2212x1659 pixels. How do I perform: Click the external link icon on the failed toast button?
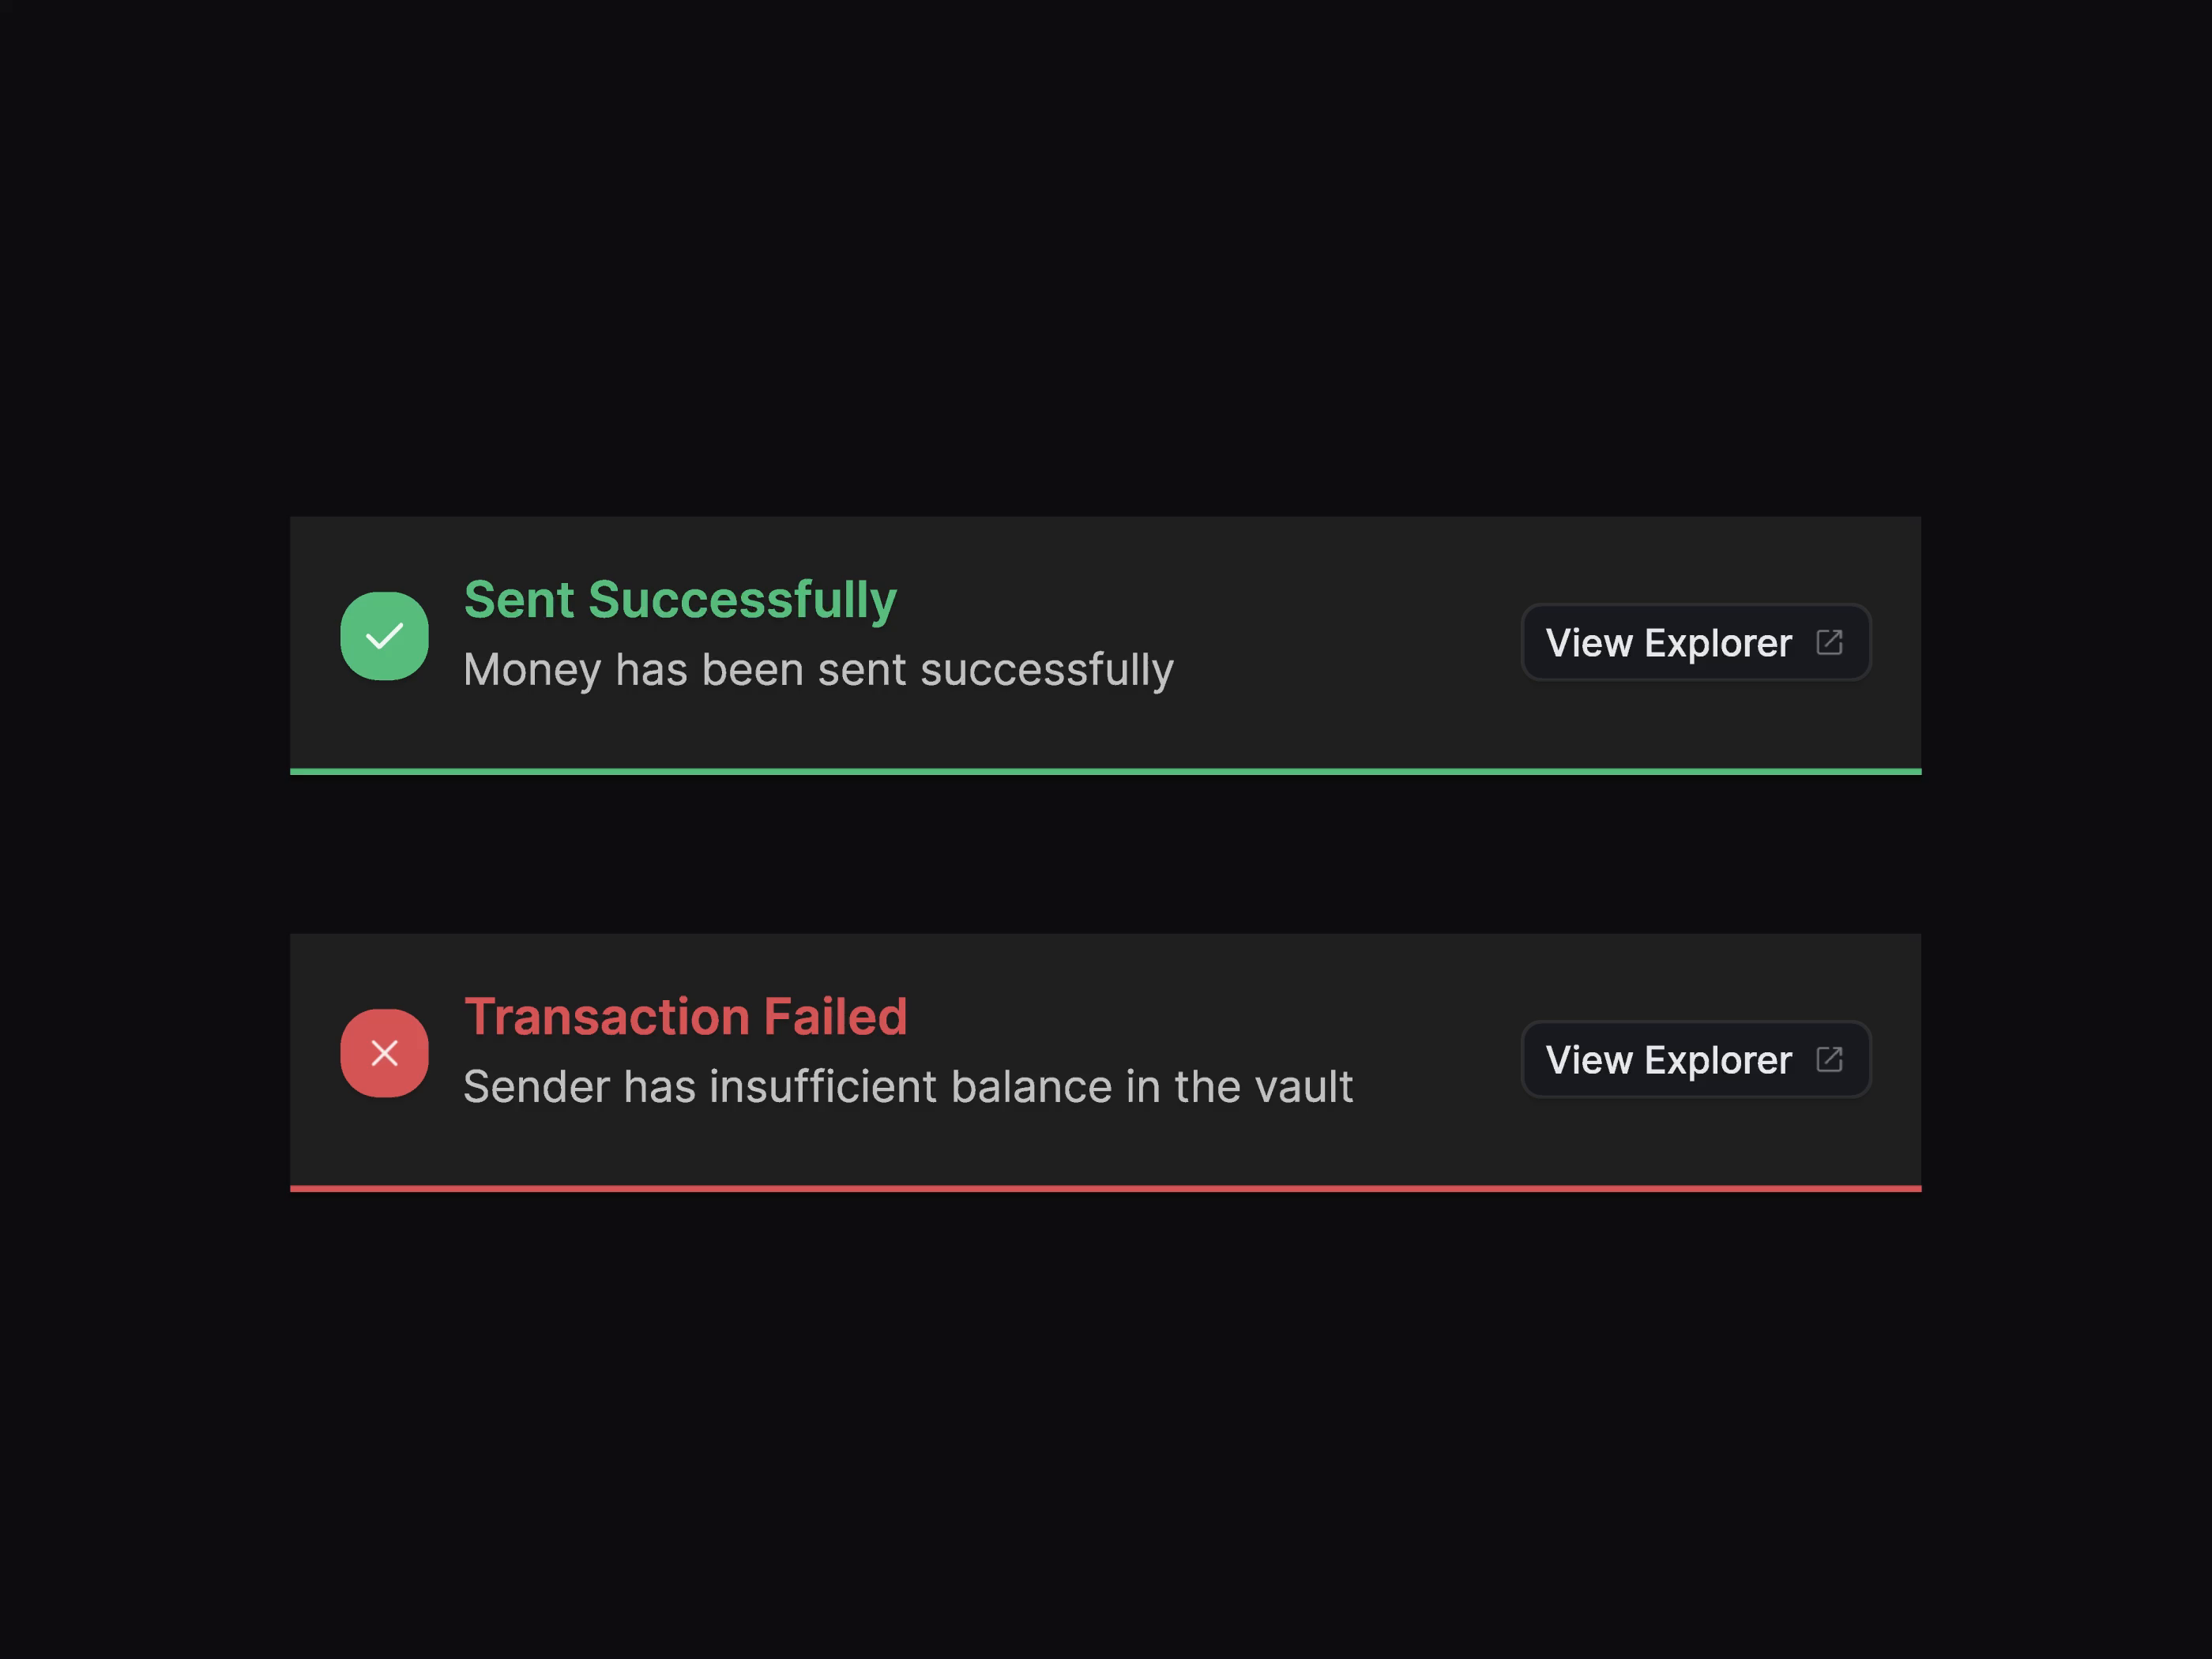[1832, 1059]
